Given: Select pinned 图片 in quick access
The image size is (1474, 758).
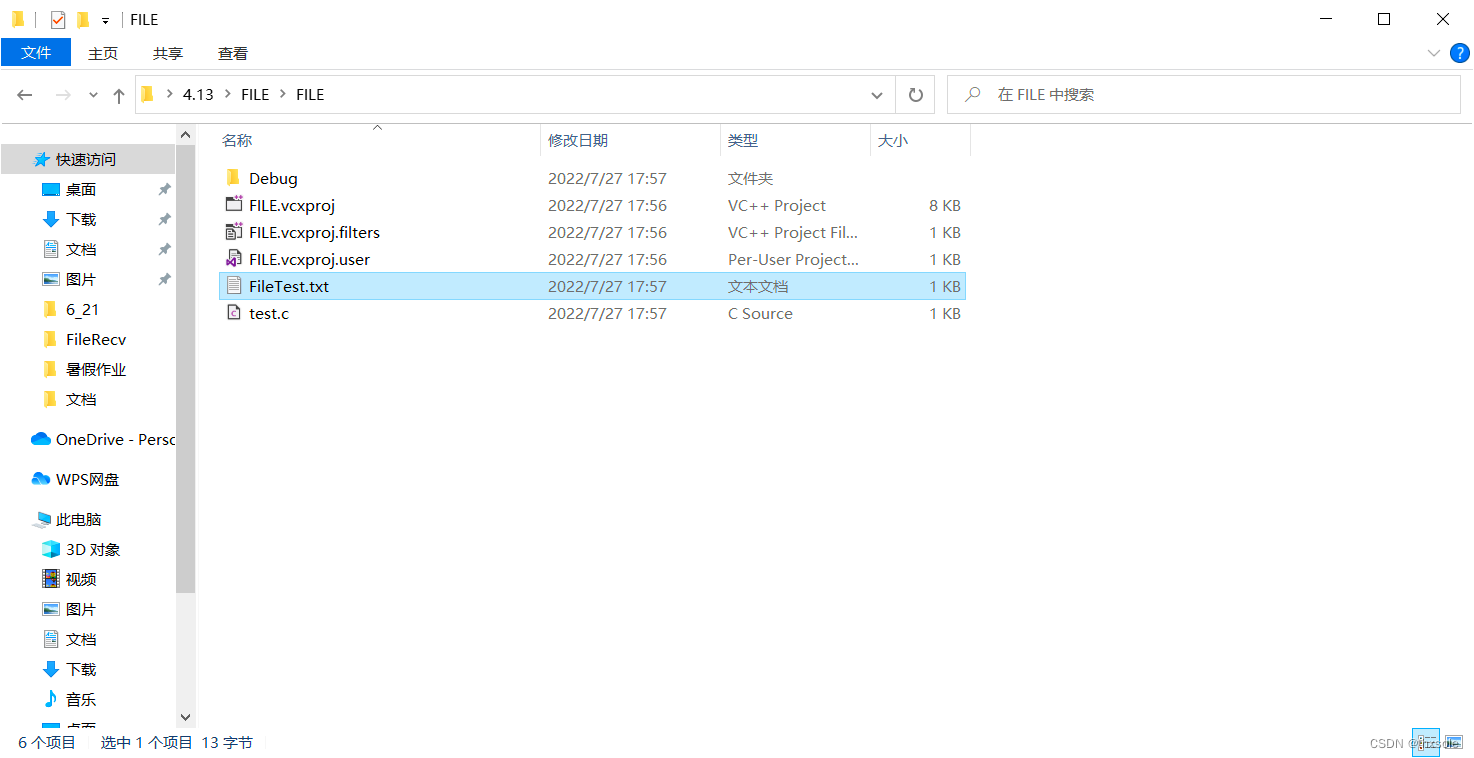Looking at the screenshot, I should click(81, 279).
